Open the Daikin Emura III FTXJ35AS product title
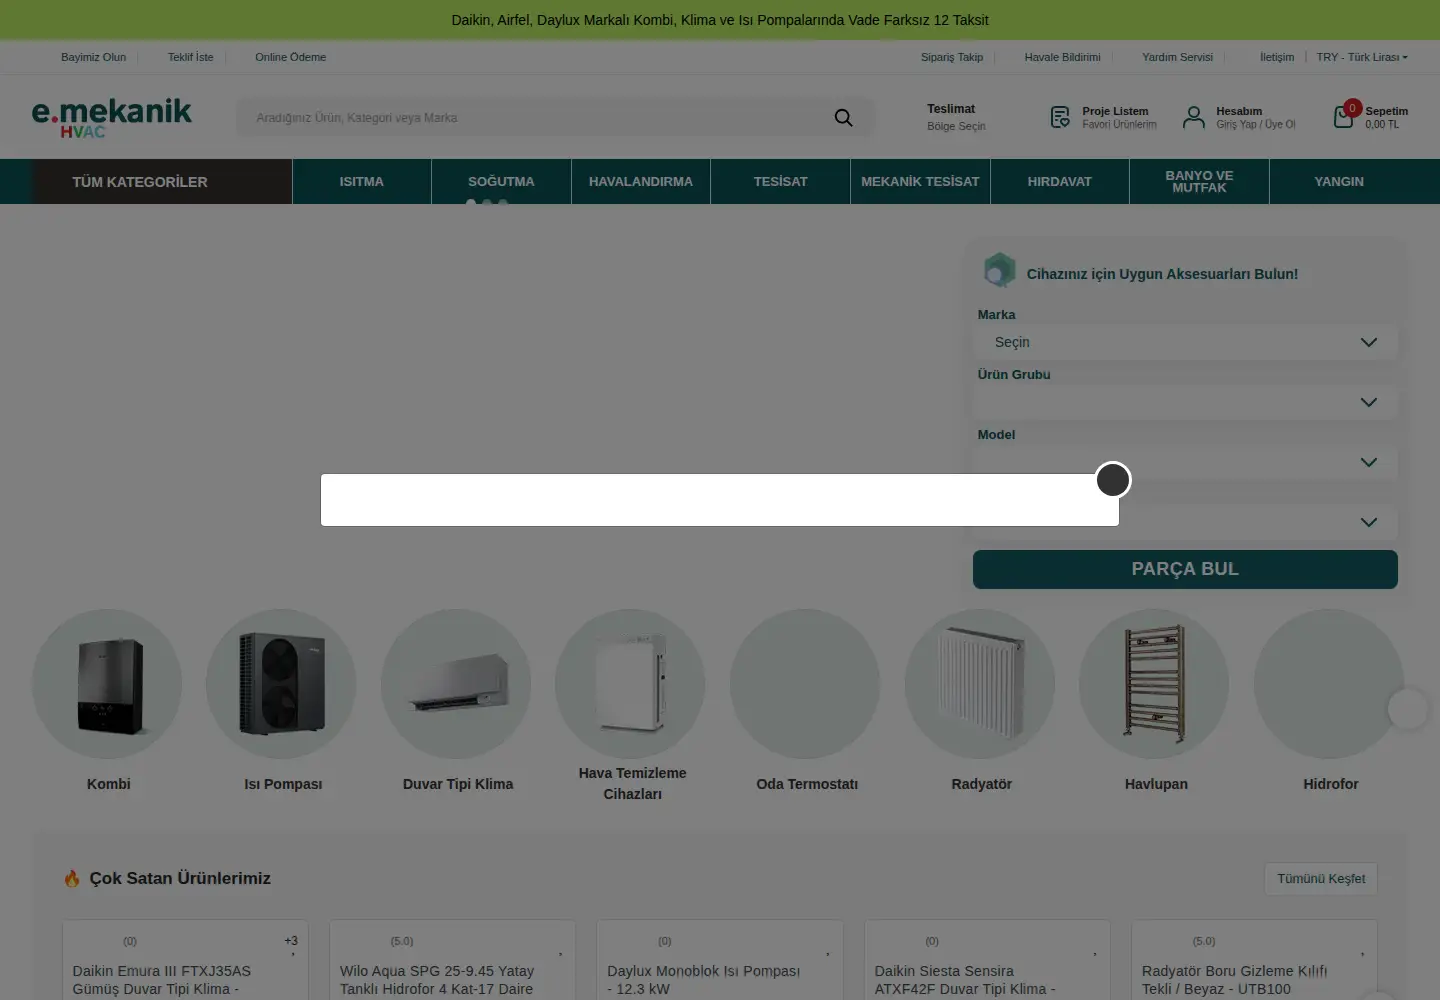Image resolution: width=1440 pixels, height=1000 pixels. pyautogui.click(x=162, y=980)
